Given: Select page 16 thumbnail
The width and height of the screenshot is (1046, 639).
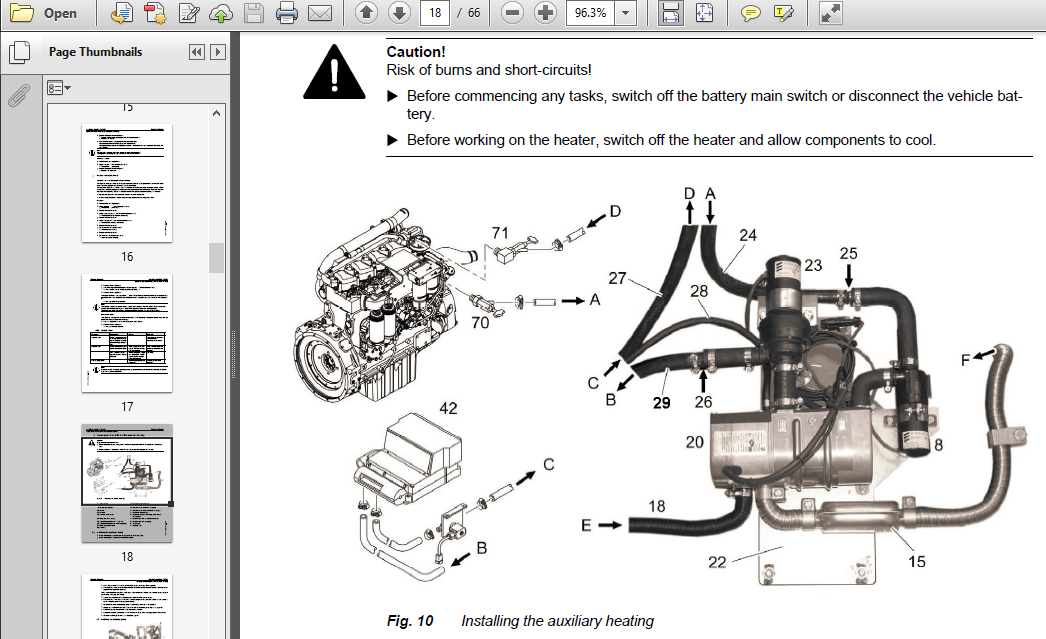Looking at the screenshot, I should 127,183.
